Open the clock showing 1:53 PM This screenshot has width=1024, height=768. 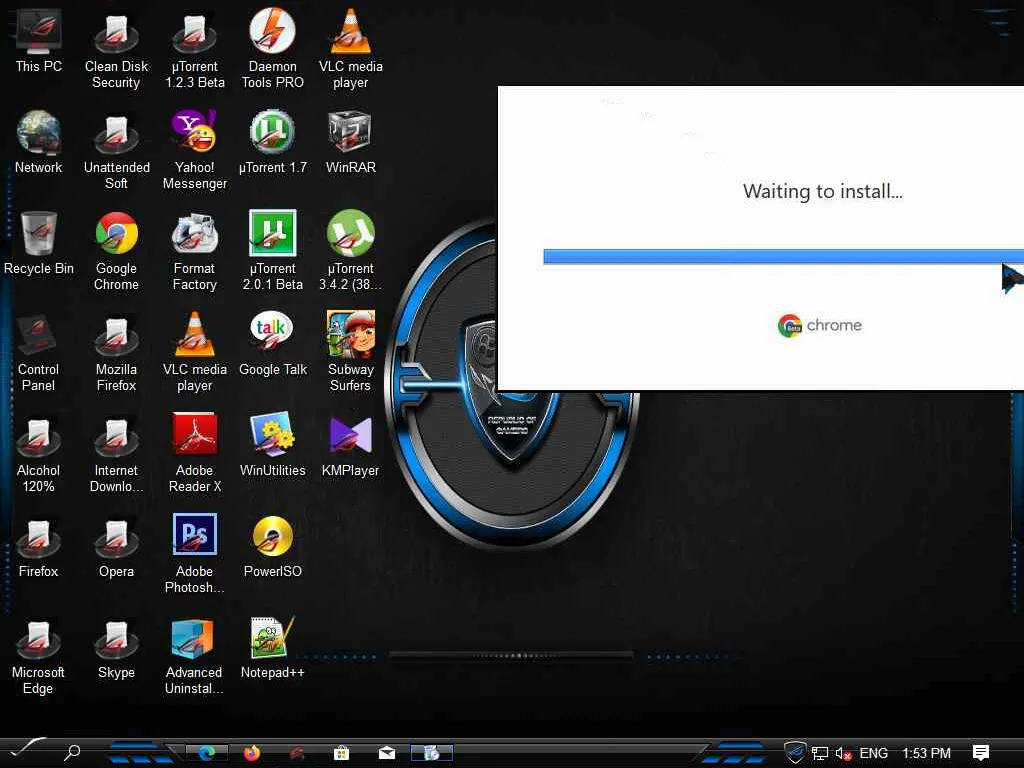tap(926, 753)
